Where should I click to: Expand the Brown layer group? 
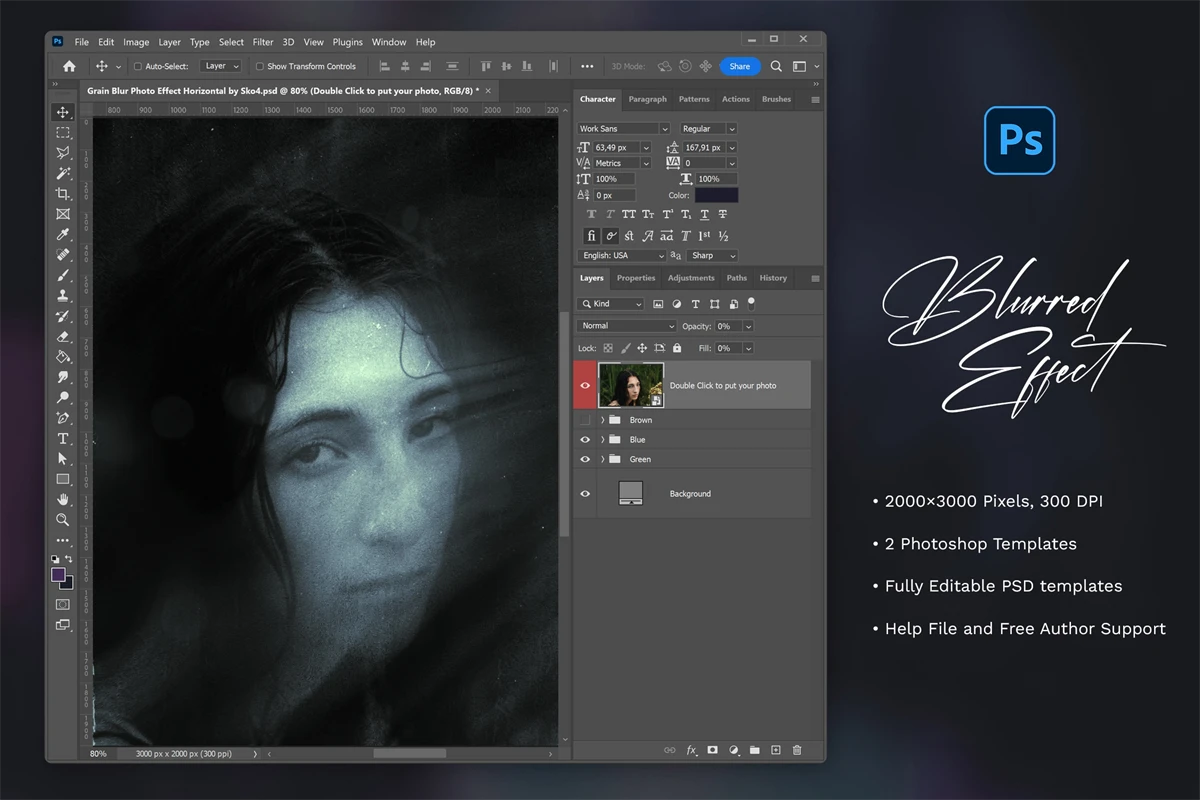pyautogui.click(x=602, y=420)
